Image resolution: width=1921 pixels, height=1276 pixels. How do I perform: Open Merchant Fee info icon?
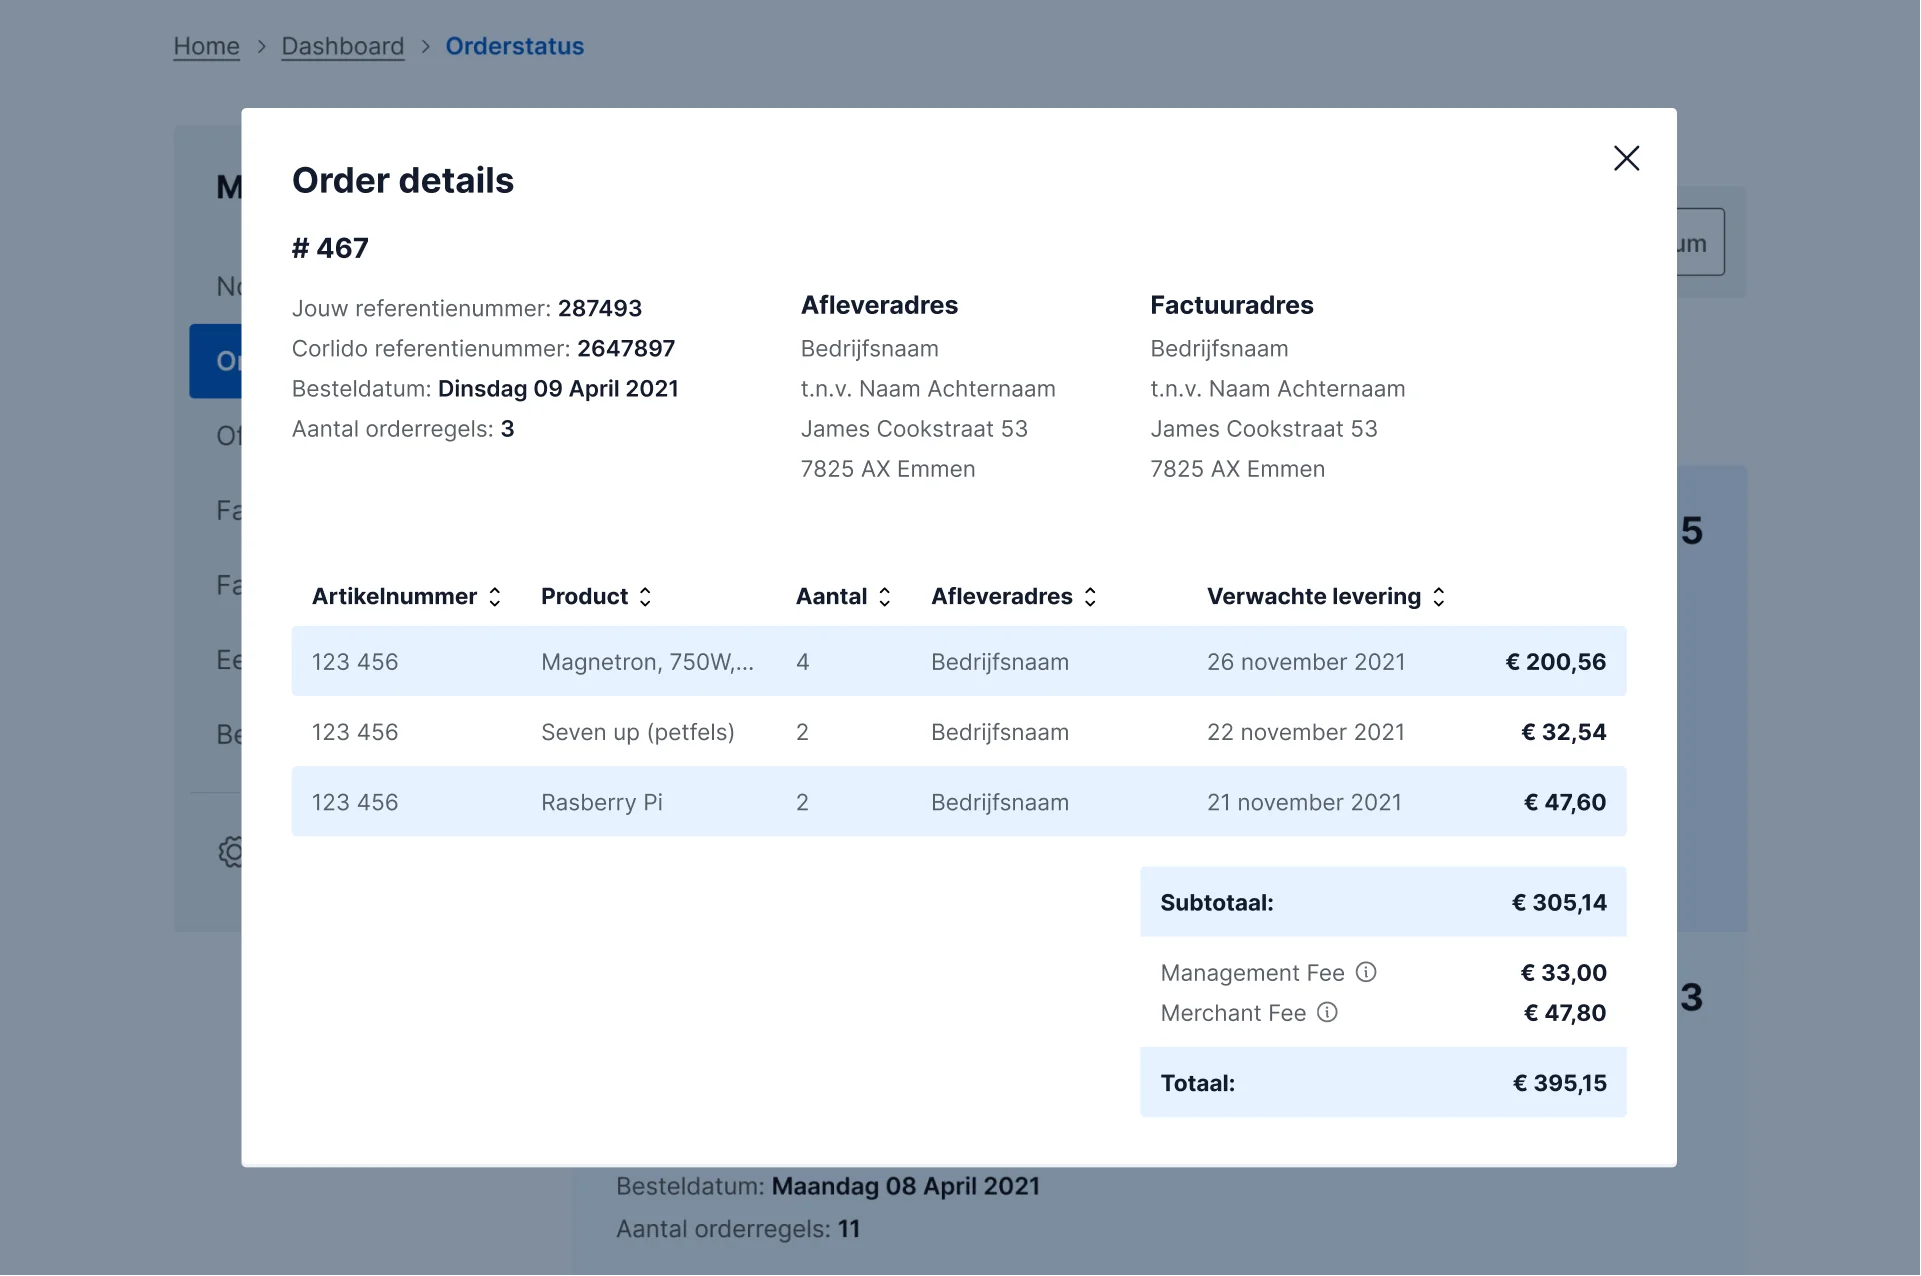pyautogui.click(x=1327, y=1012)
